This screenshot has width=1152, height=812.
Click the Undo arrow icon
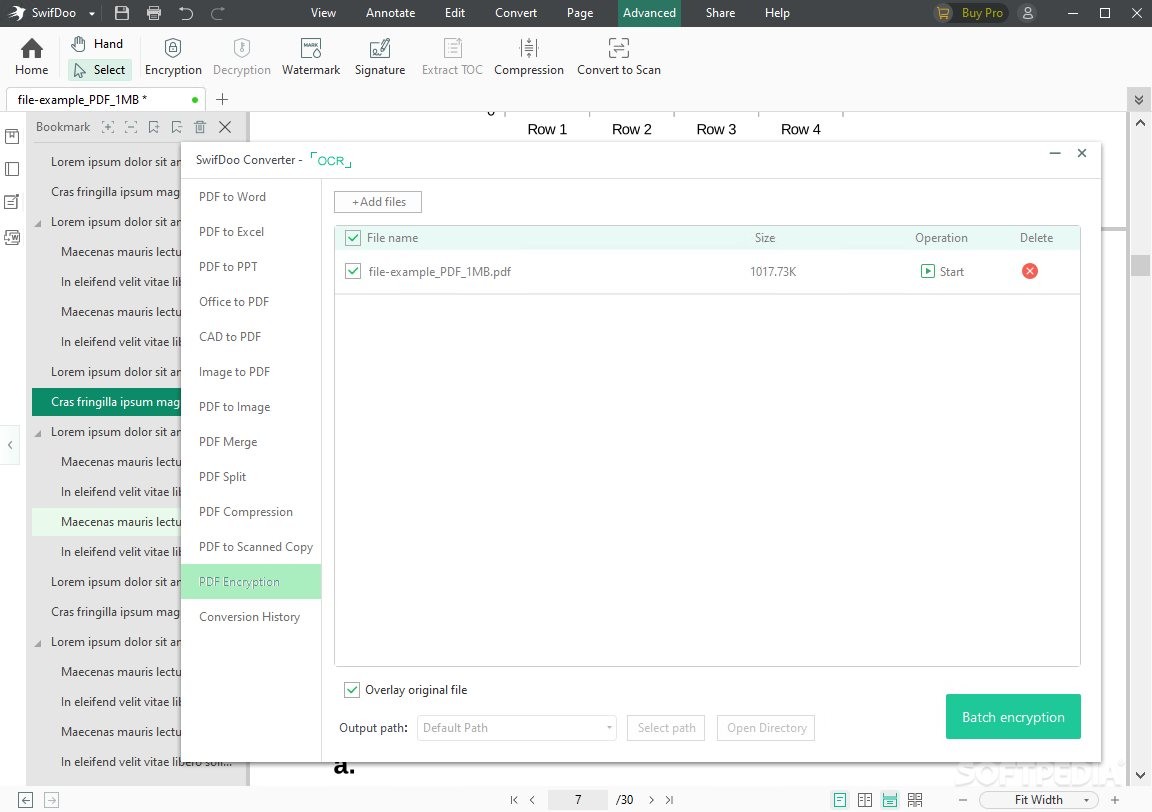click(x=186, y=13)
